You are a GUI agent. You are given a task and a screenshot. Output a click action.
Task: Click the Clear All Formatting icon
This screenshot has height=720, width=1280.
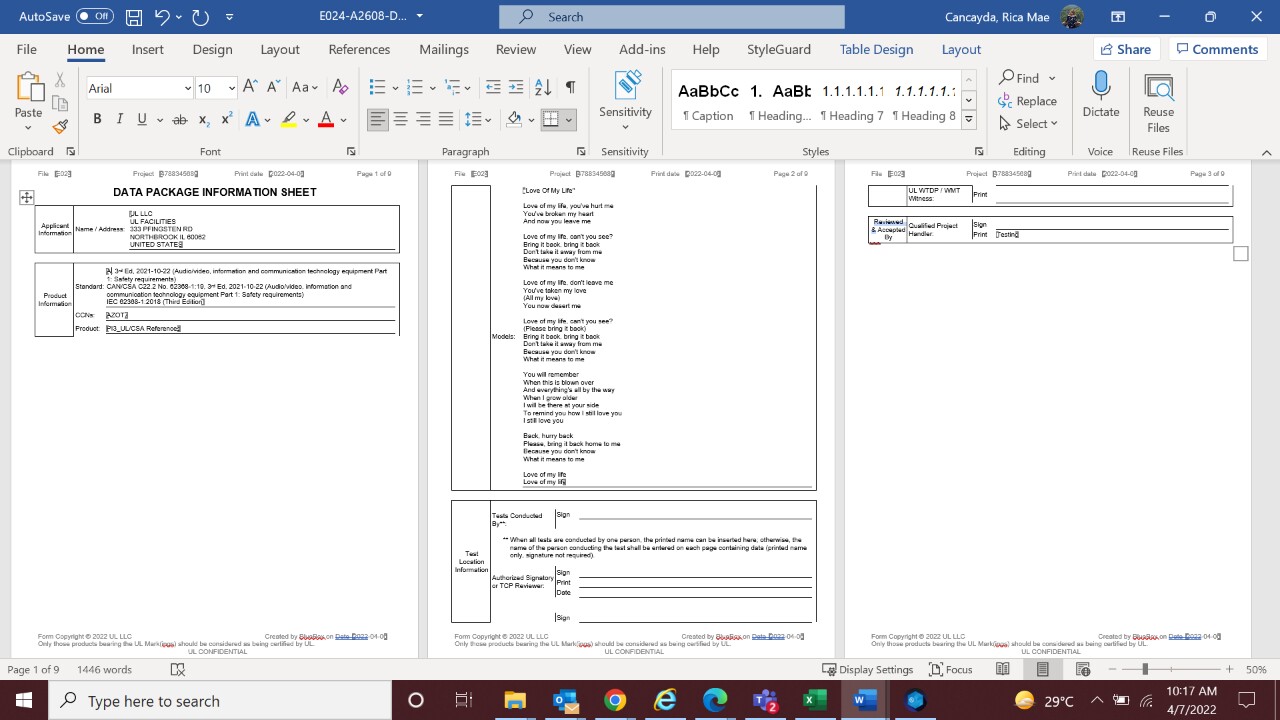pos(340,88)
